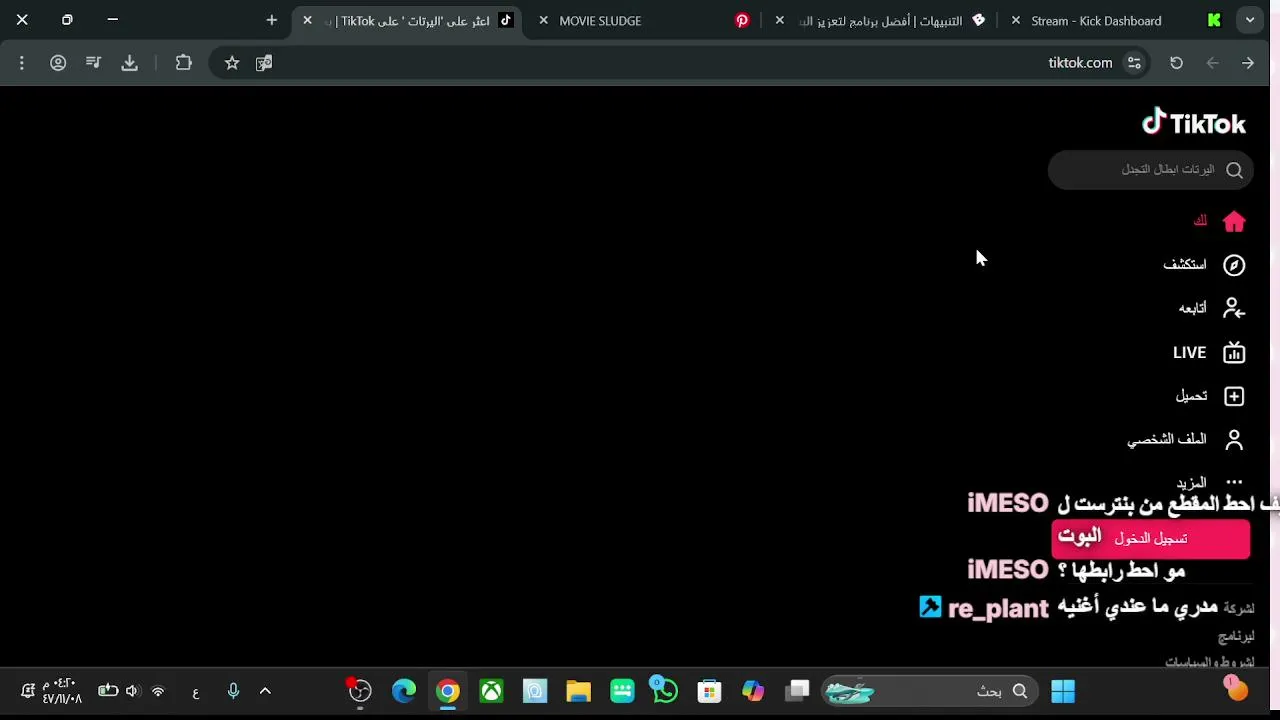This screenshot has height=720, width=1280.
Task: Open the LIVE section in TikTok sidebar
Action: pyautogui.click(x=1209, y=352)
